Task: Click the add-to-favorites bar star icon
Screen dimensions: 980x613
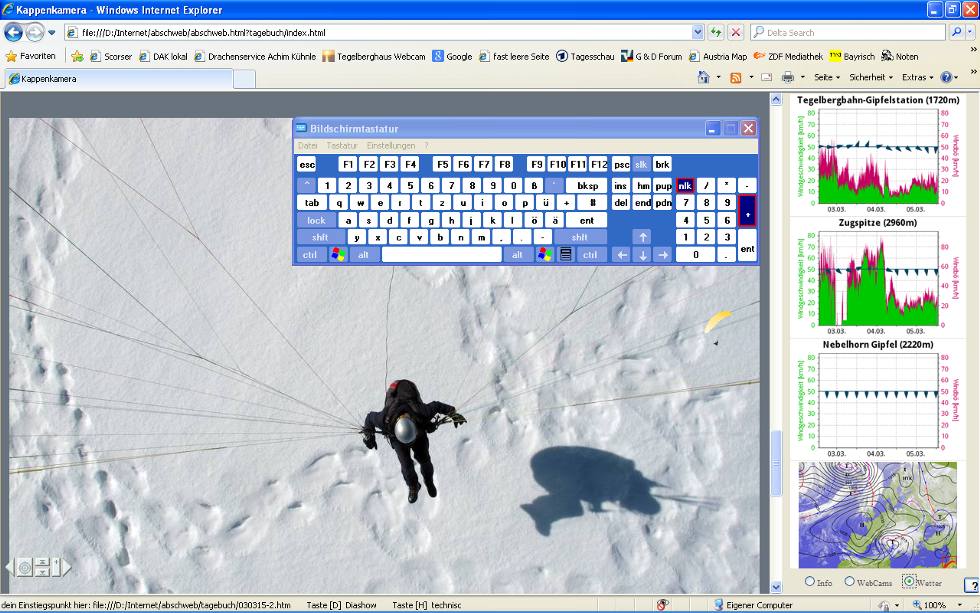Action: 78,56
